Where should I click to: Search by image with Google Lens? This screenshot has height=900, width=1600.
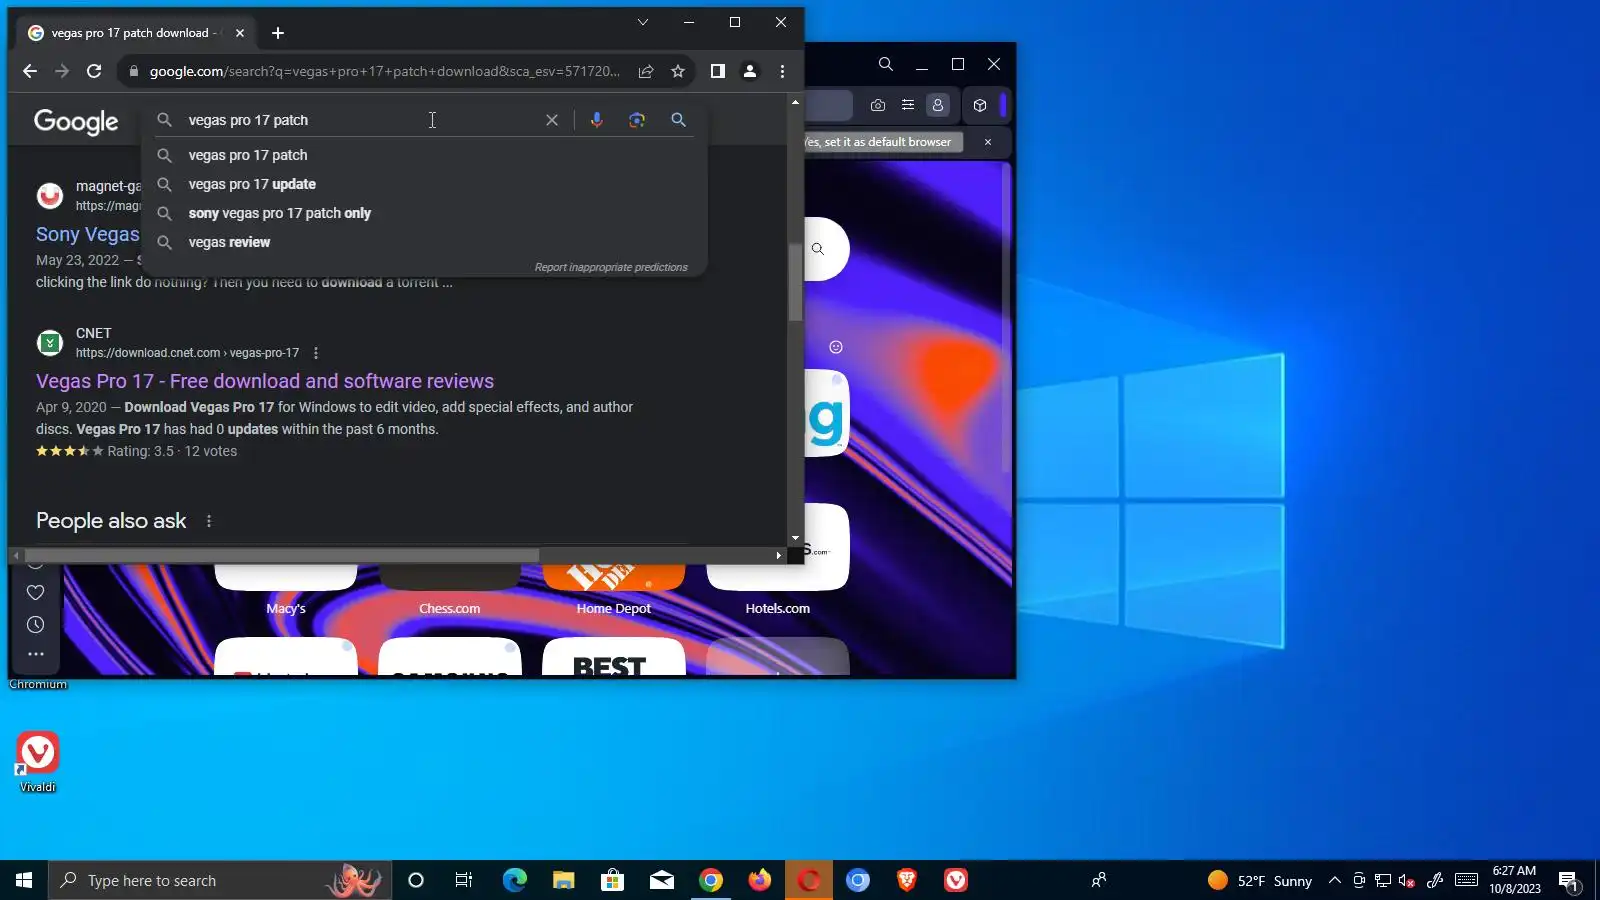[x=637, y=120]
